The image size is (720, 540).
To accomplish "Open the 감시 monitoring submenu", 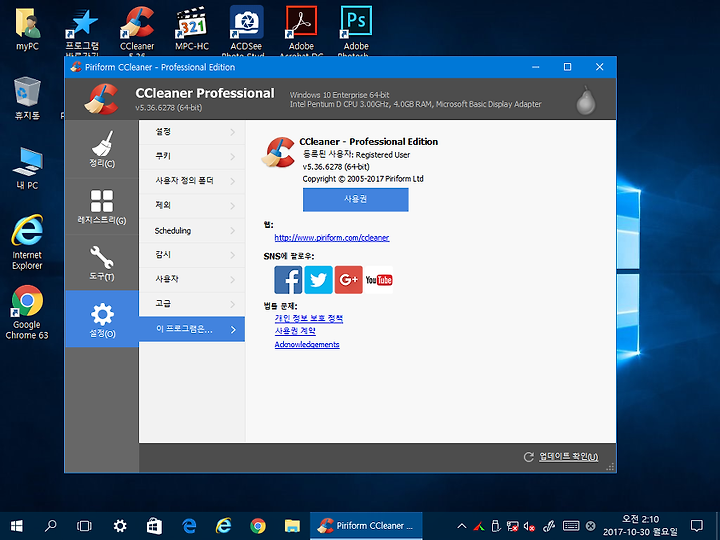I will coord(192,255).
